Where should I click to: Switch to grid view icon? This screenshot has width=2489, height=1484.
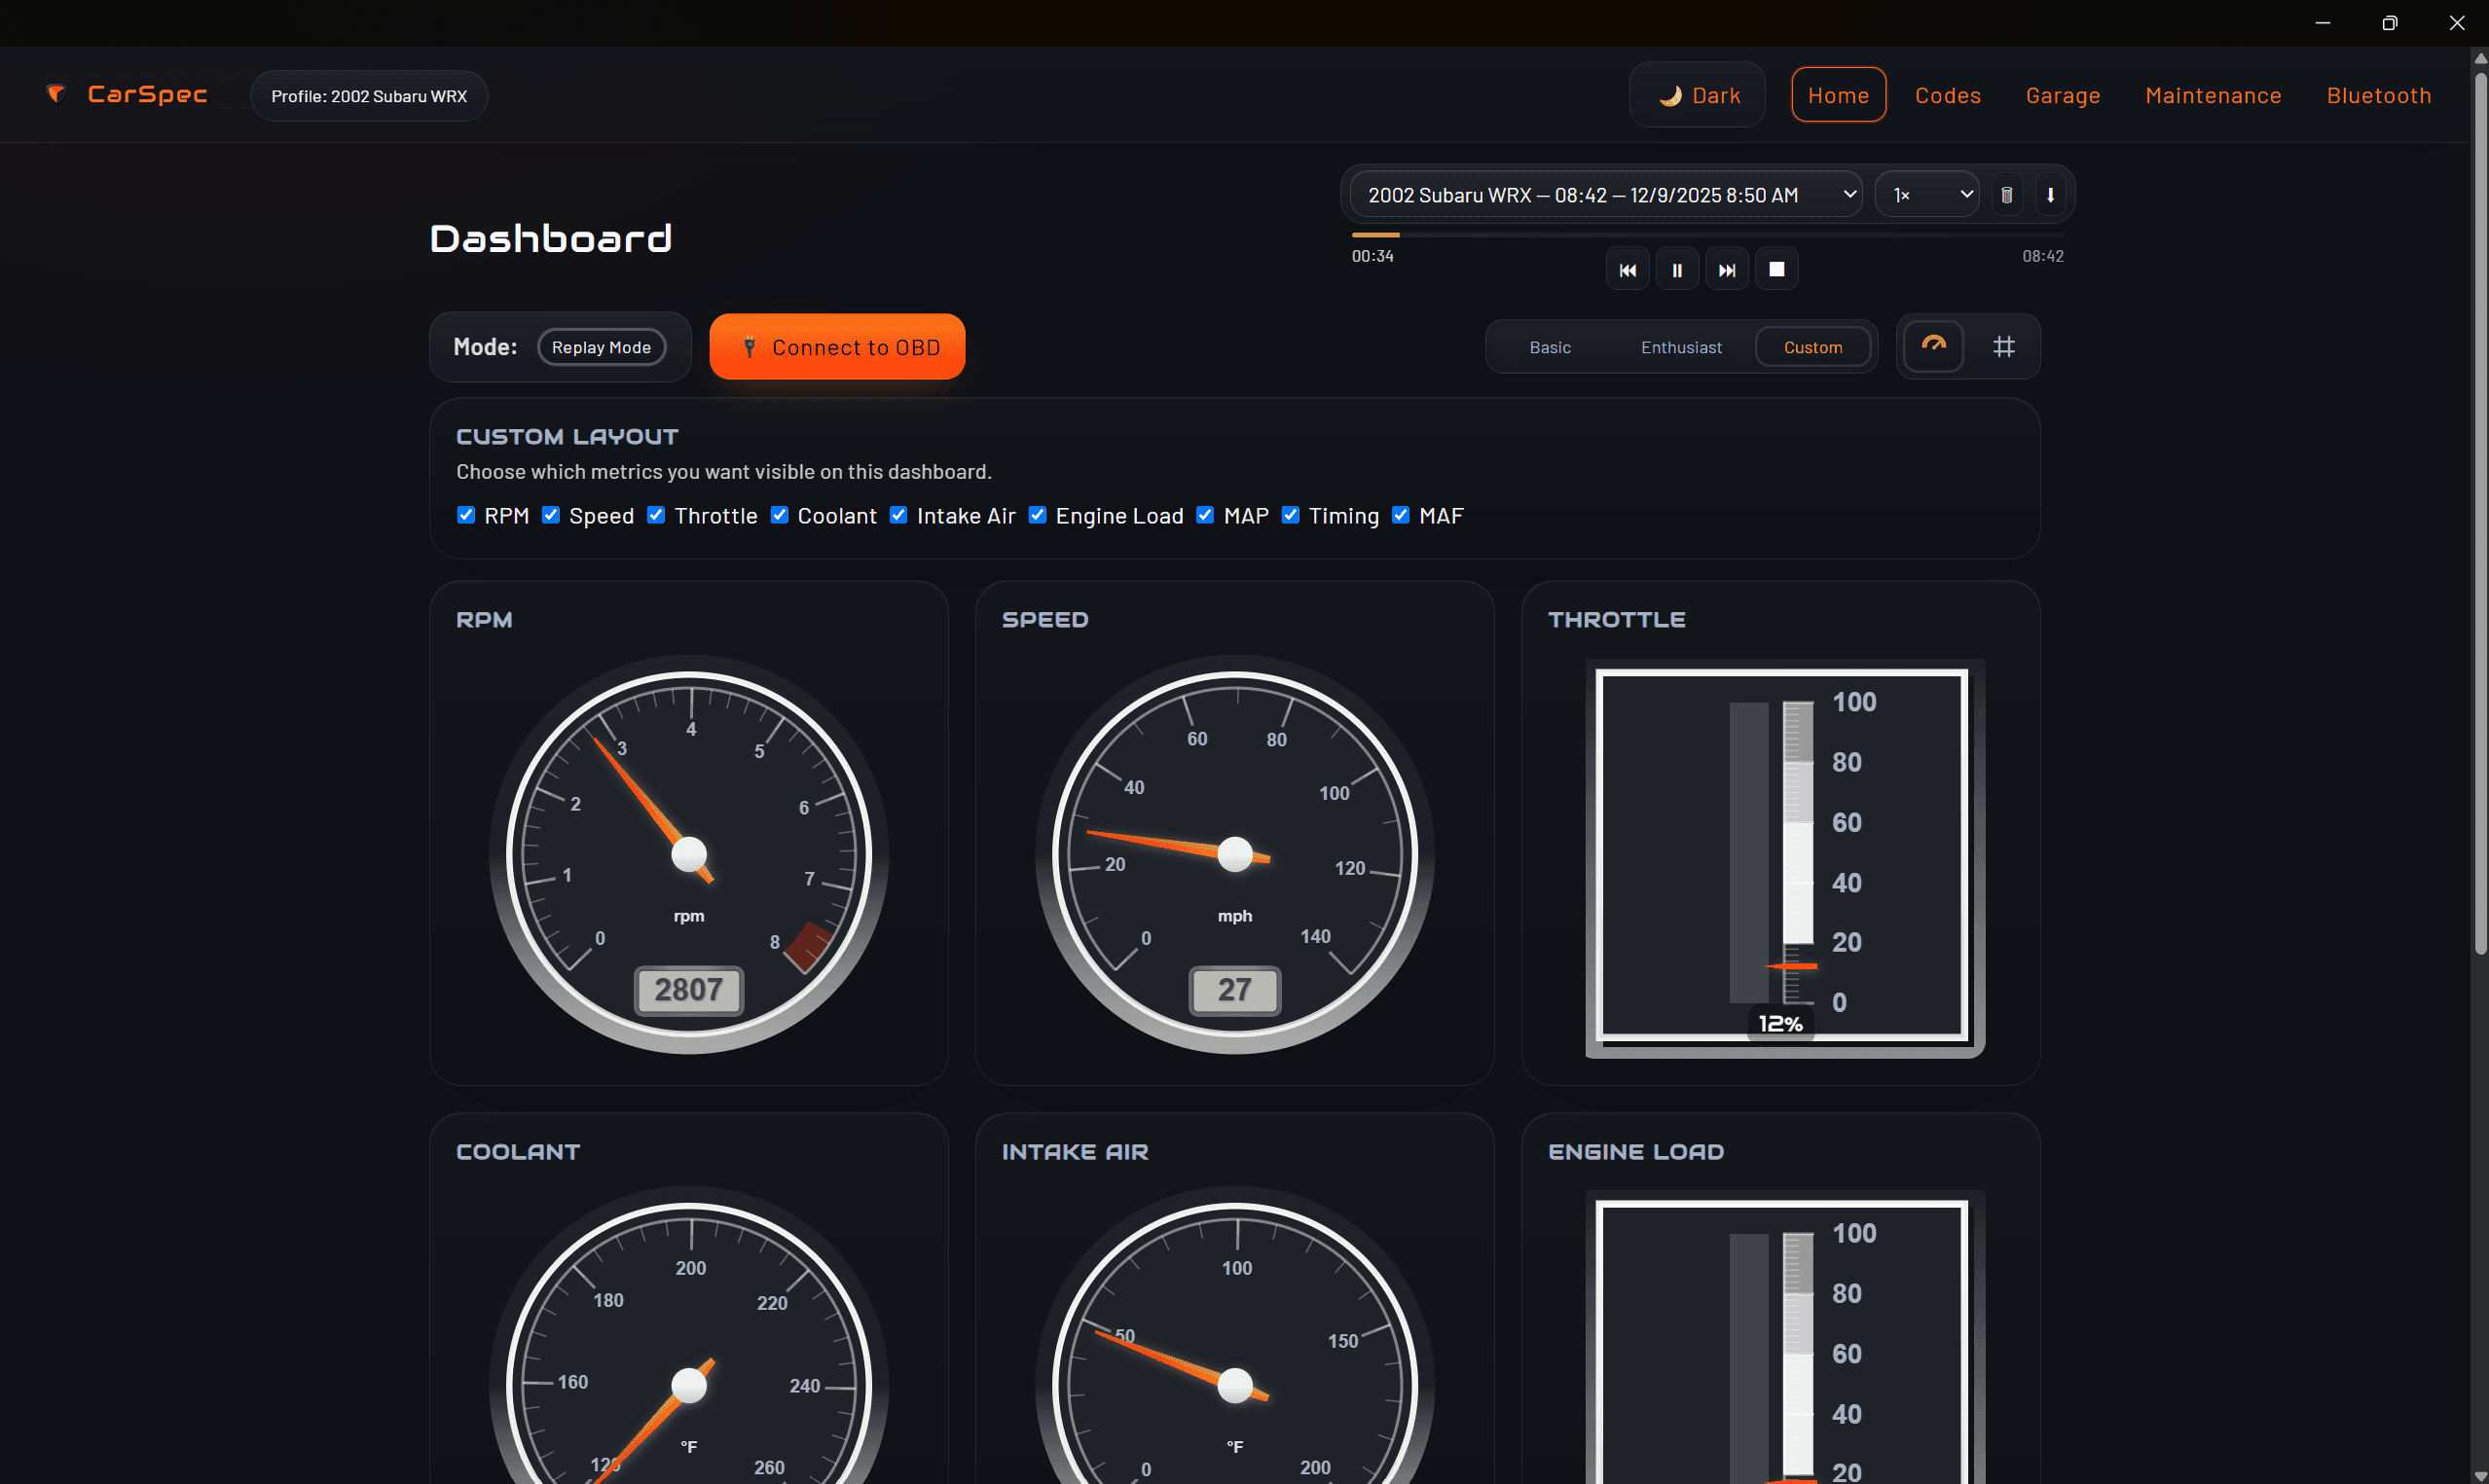[2003, 346]
